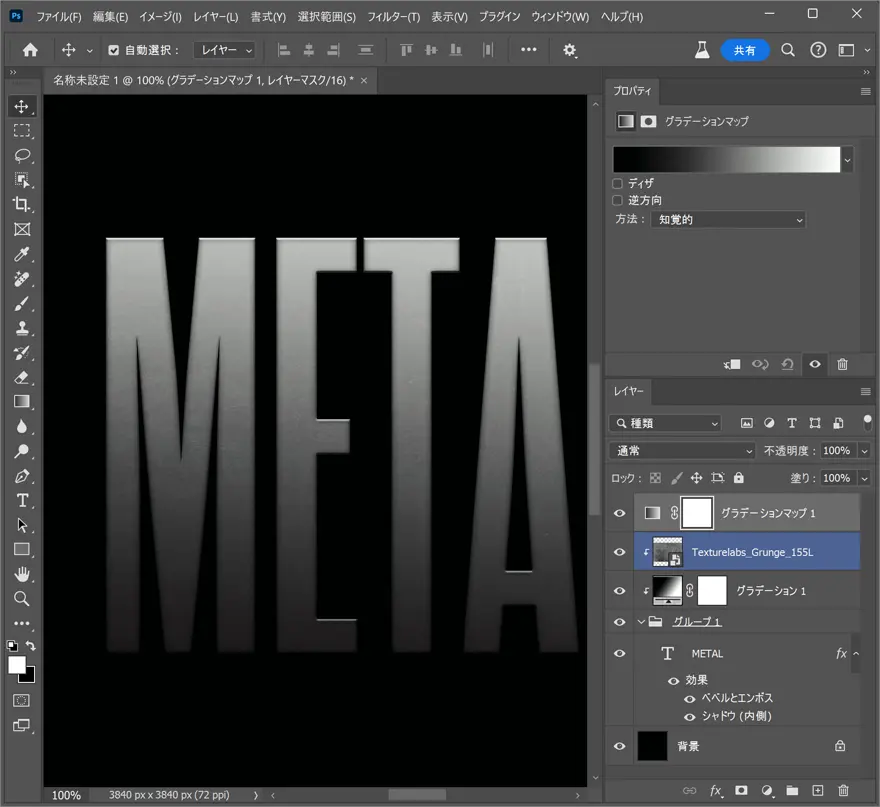Hide the 背景 layer
The width and height of the screenshot is (880, 807).
[x=620, y=746]
